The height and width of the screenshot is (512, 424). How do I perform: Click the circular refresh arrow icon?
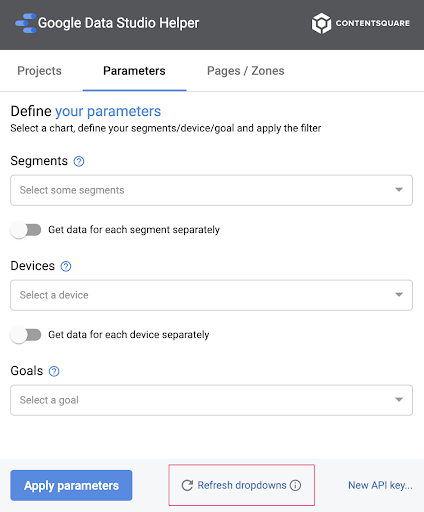coord(187,485)
